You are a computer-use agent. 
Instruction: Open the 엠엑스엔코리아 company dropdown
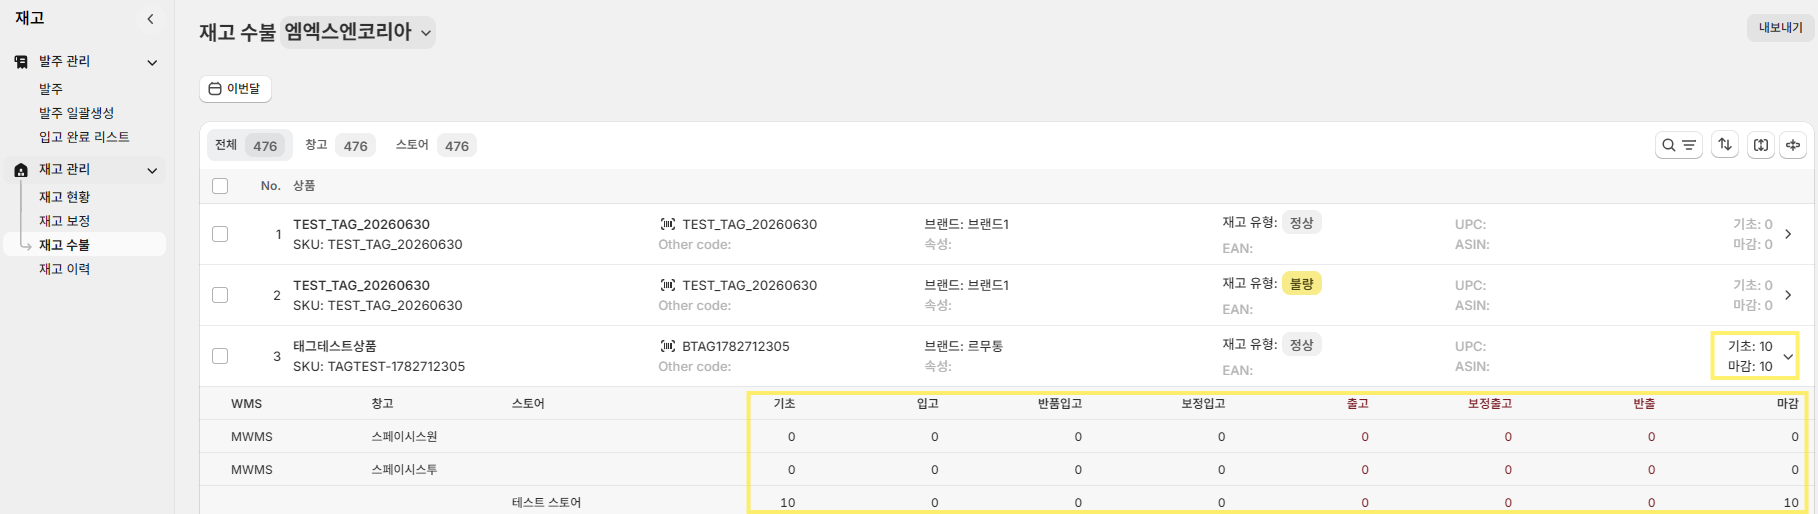click(358, 32)
